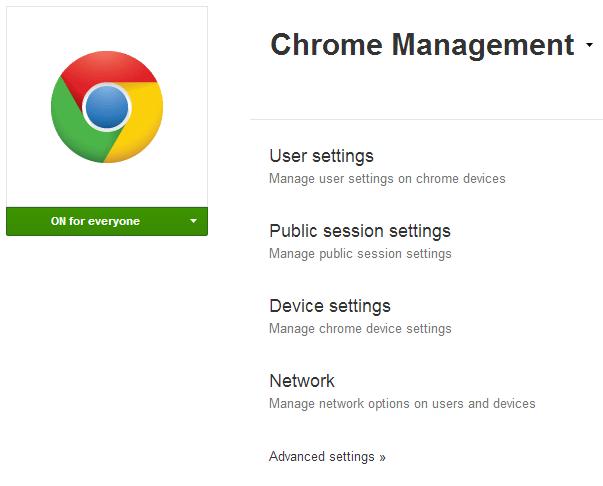Click "Manage chrome device settings" description text
The image size is (603, 486).
point(360,329)
